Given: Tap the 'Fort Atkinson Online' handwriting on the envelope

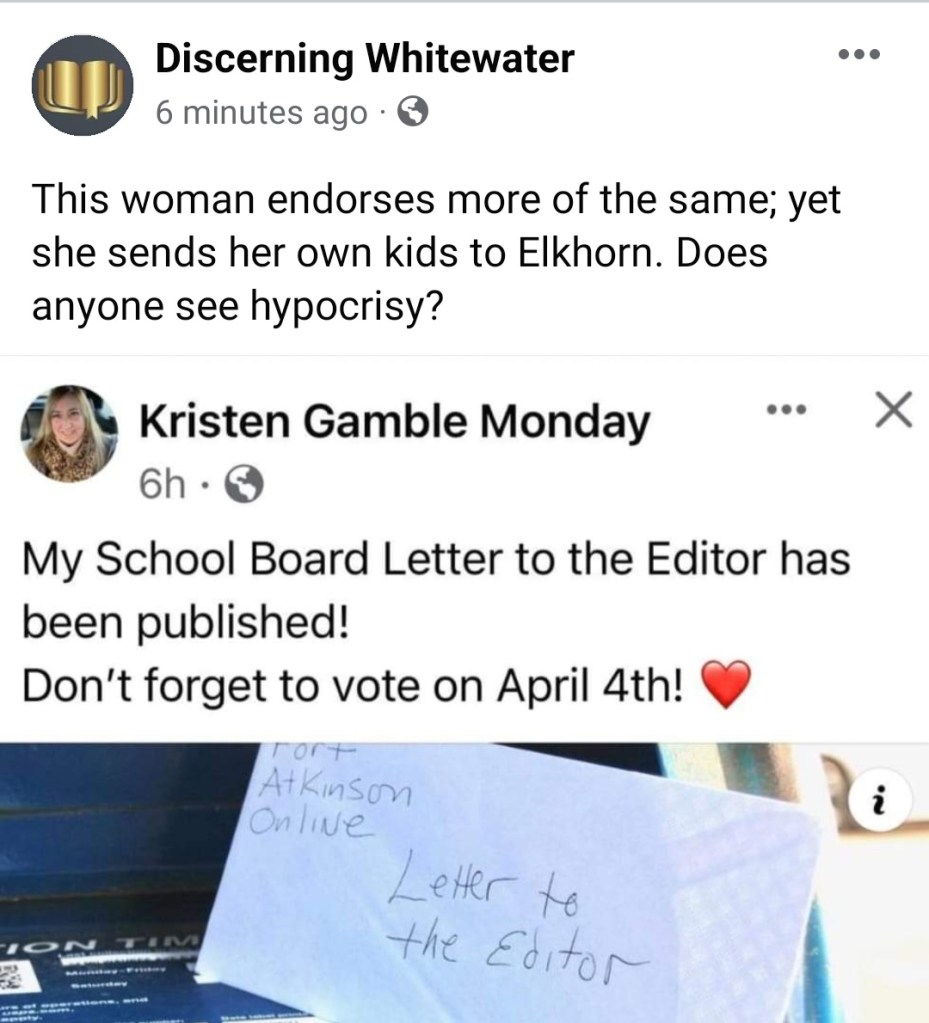Looking at the screenshot, I should tap(329, 793).
